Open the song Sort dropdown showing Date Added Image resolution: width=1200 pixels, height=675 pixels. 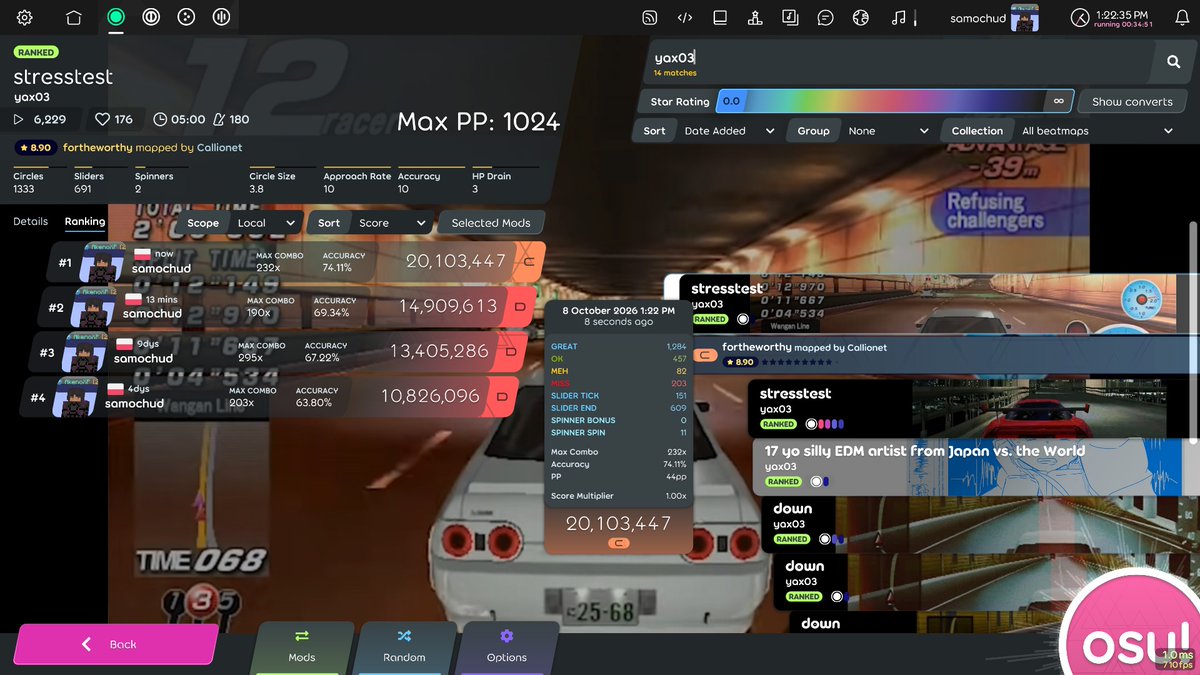pyautogui.click(x=728, y=131)
